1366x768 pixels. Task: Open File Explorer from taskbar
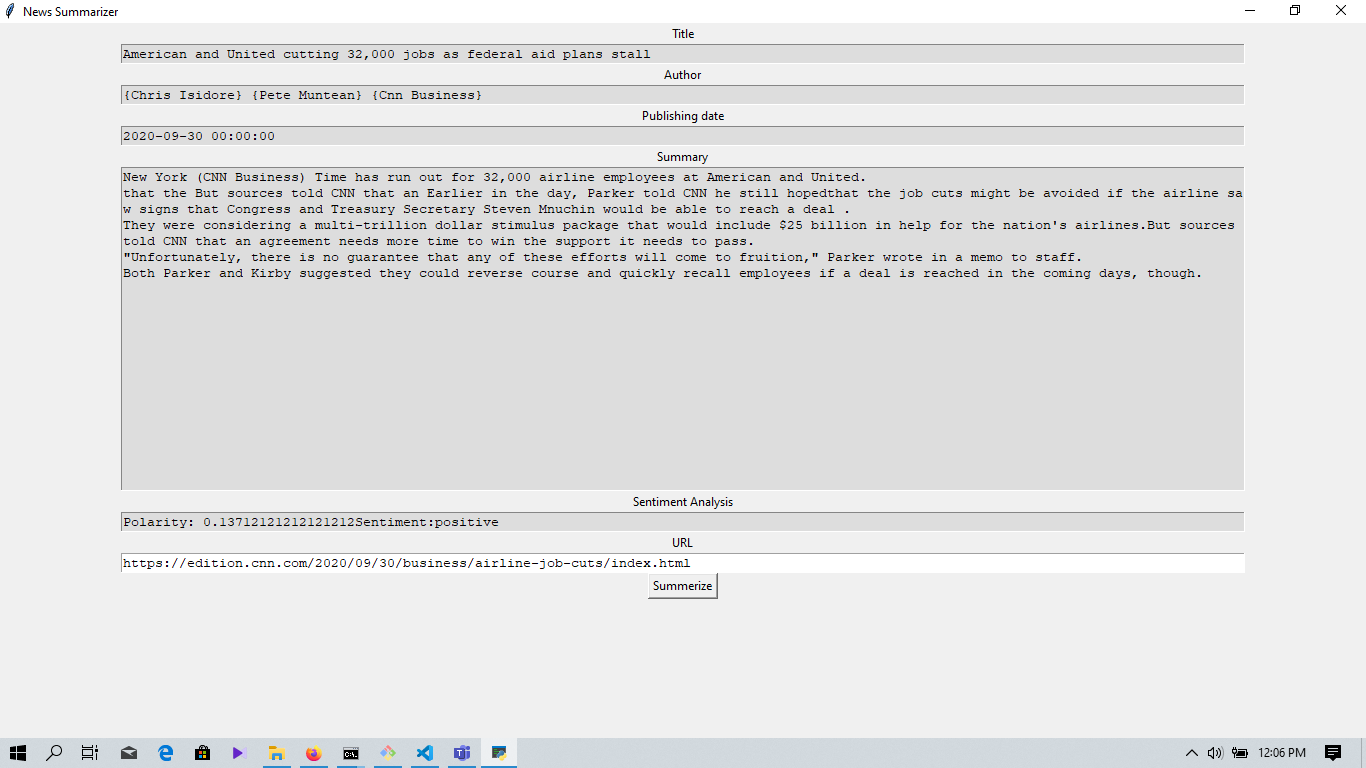pyautogui.click(x=277, y=753)
